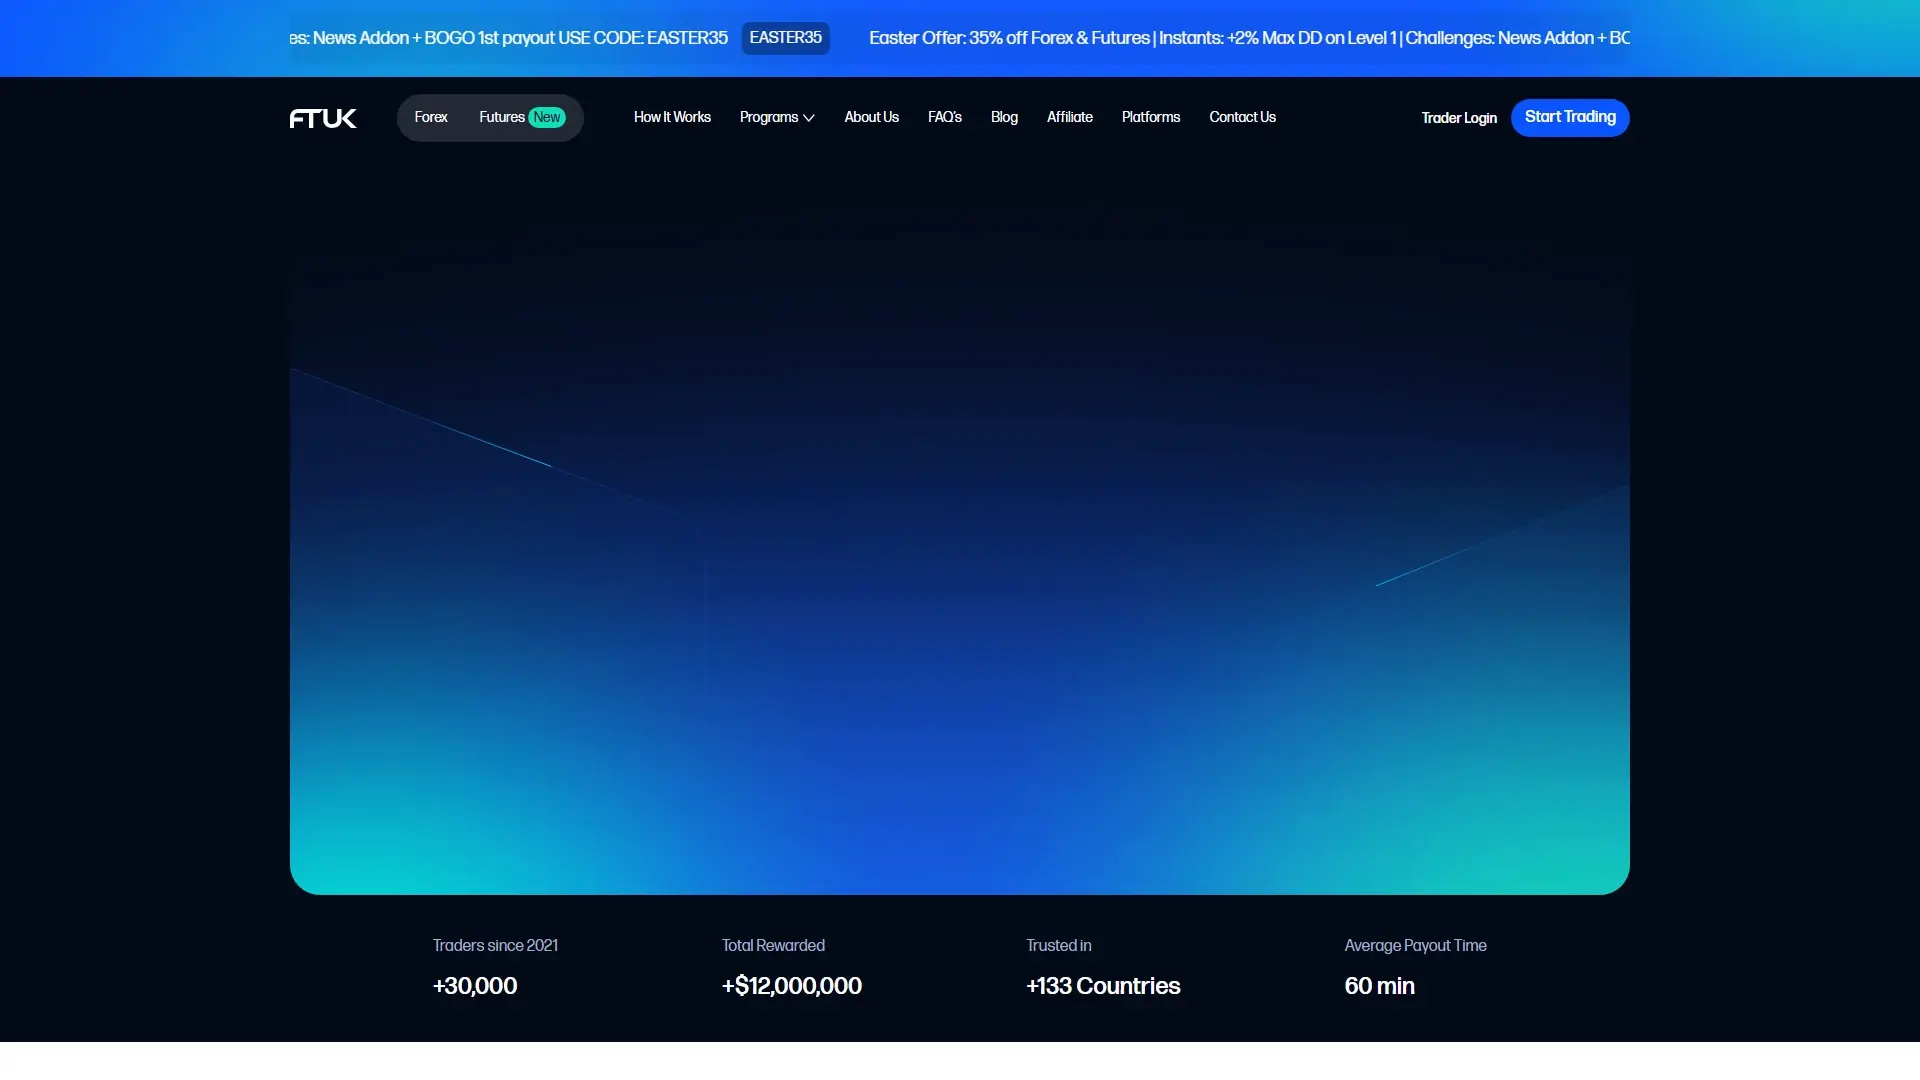View the Platforms page
The image size is (1920, 1080).
tap(1150, 117)
